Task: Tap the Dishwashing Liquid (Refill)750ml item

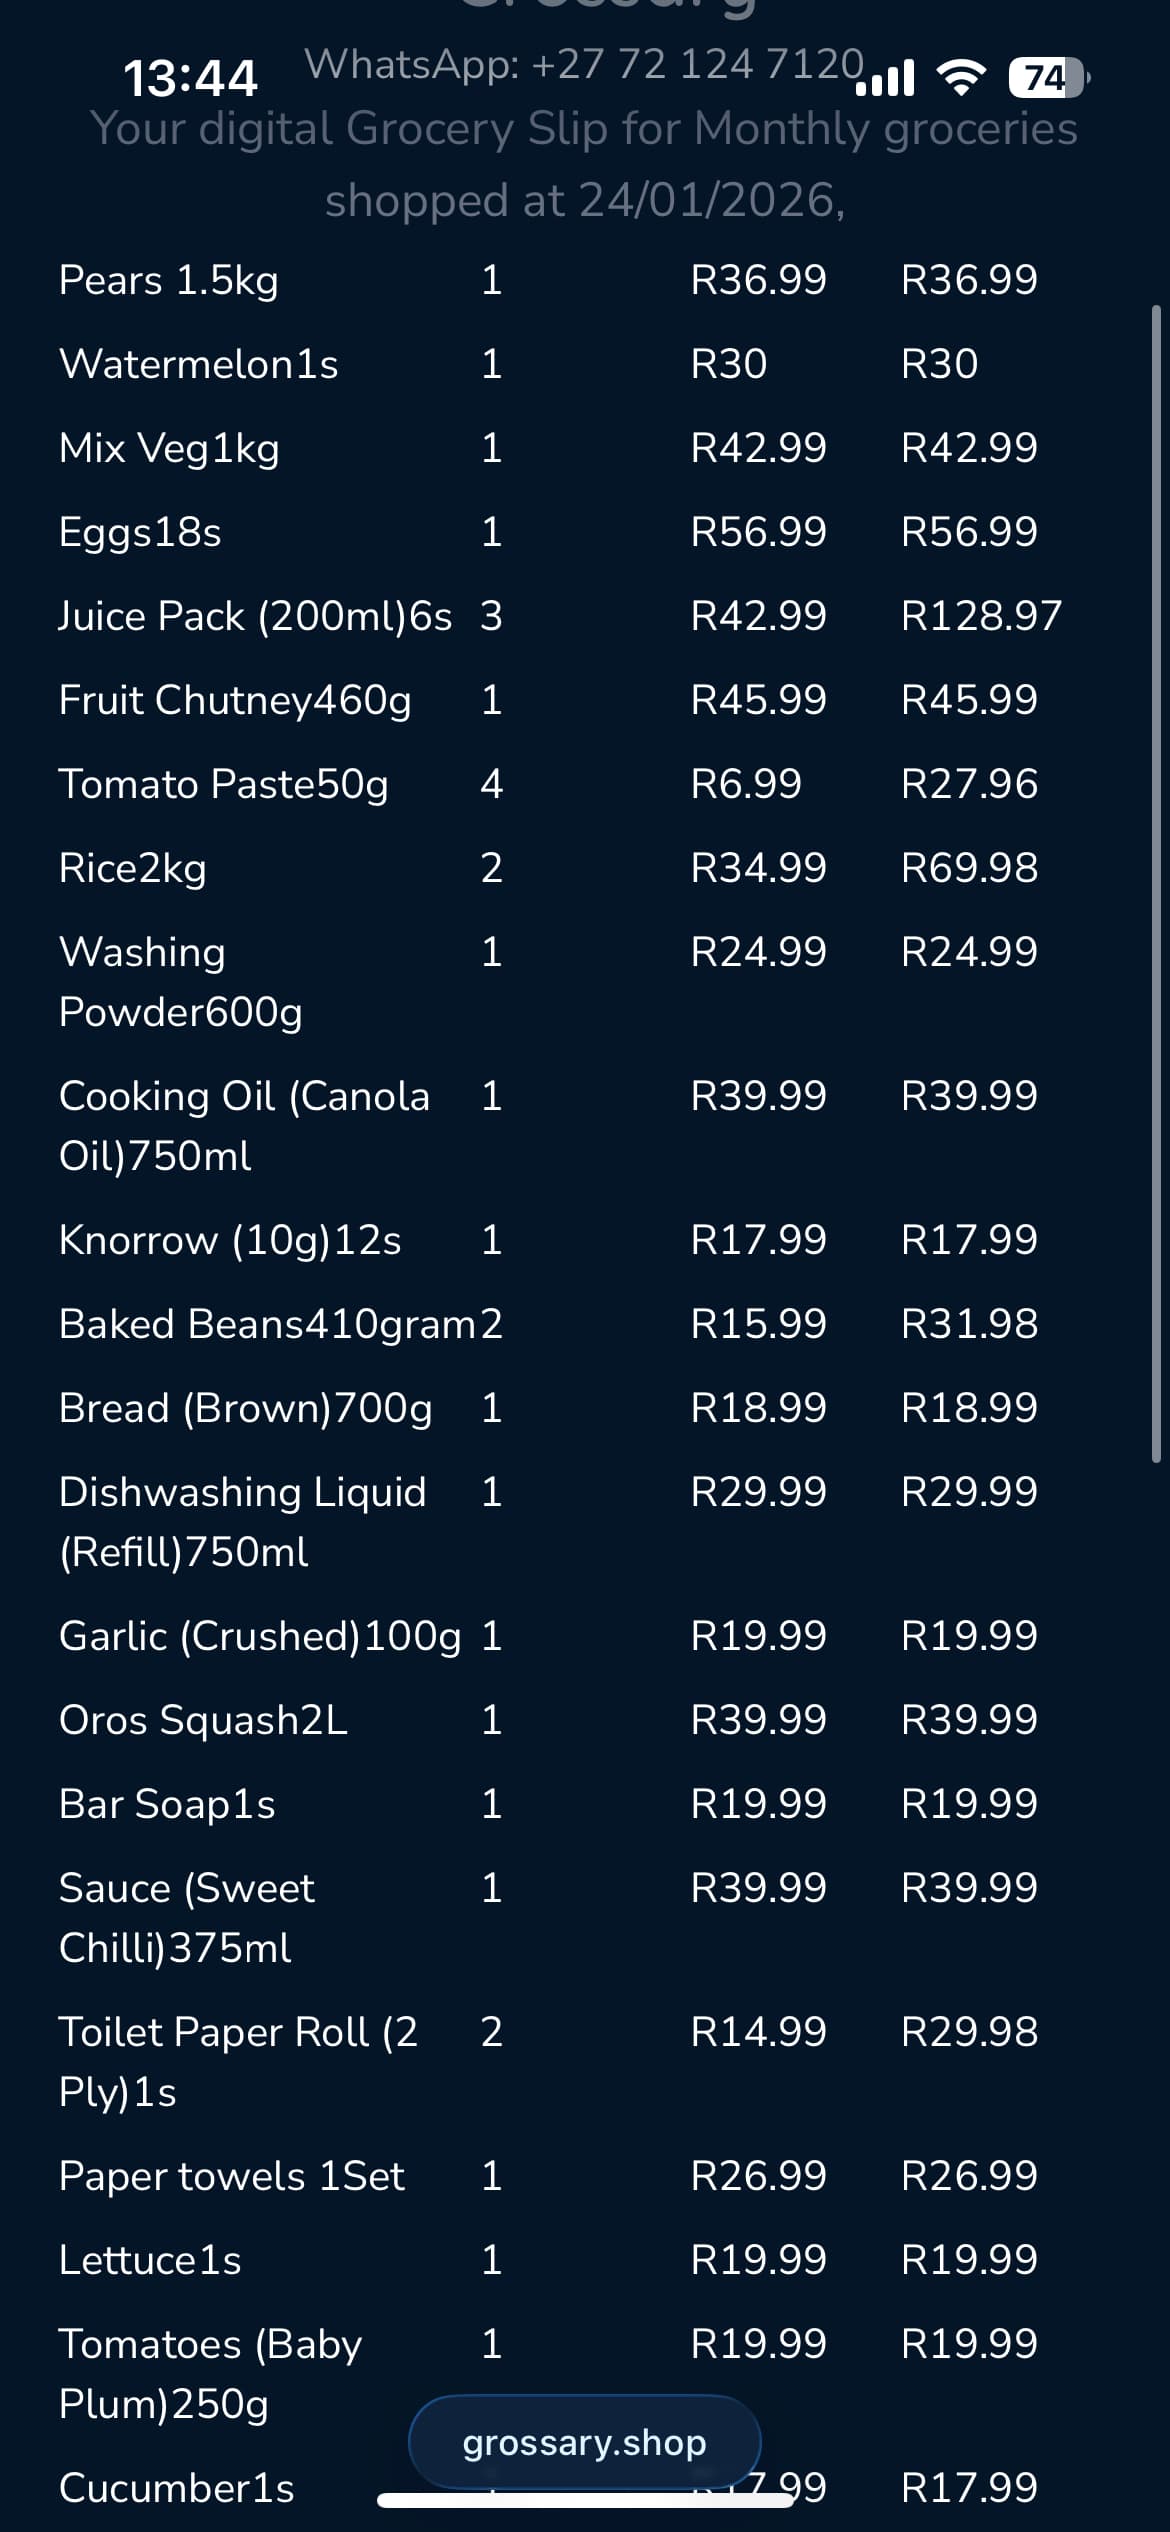Action: [x=242, y=1522]
